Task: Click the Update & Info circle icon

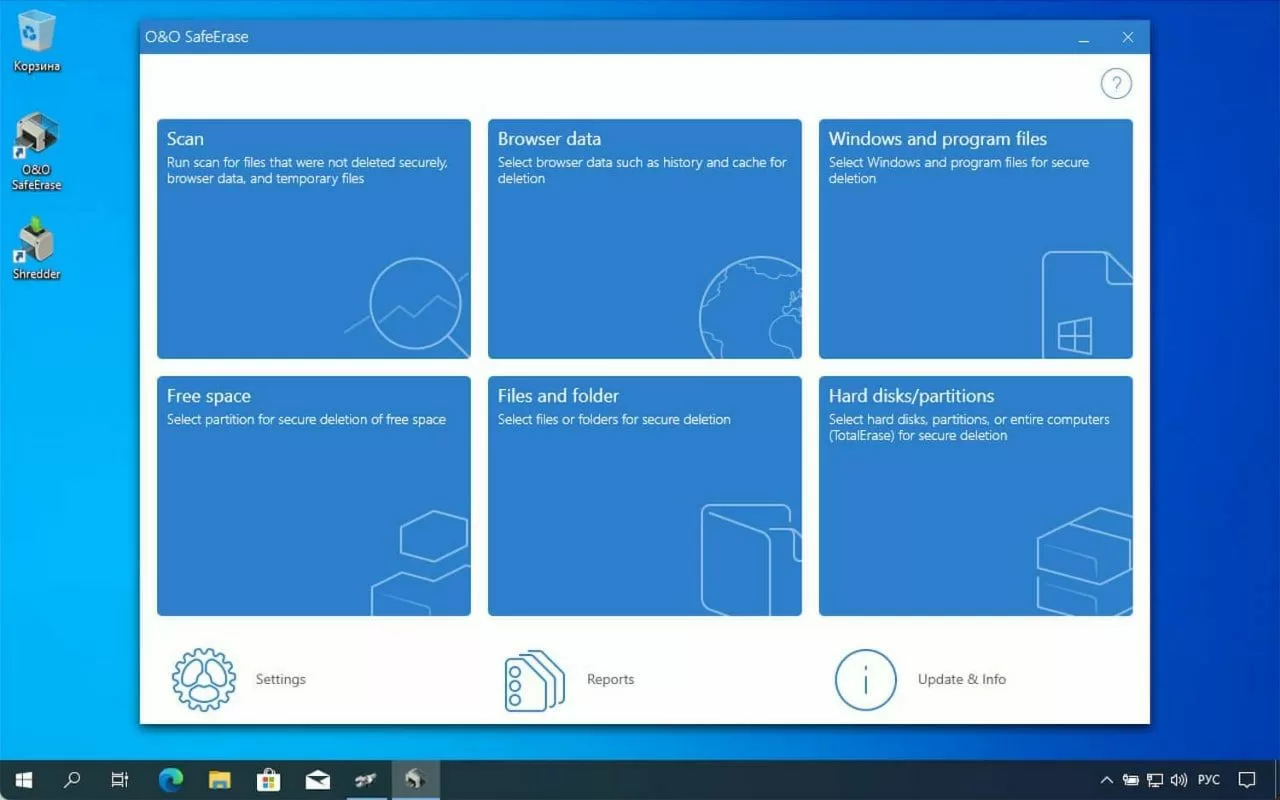Action: pos(865,680)
